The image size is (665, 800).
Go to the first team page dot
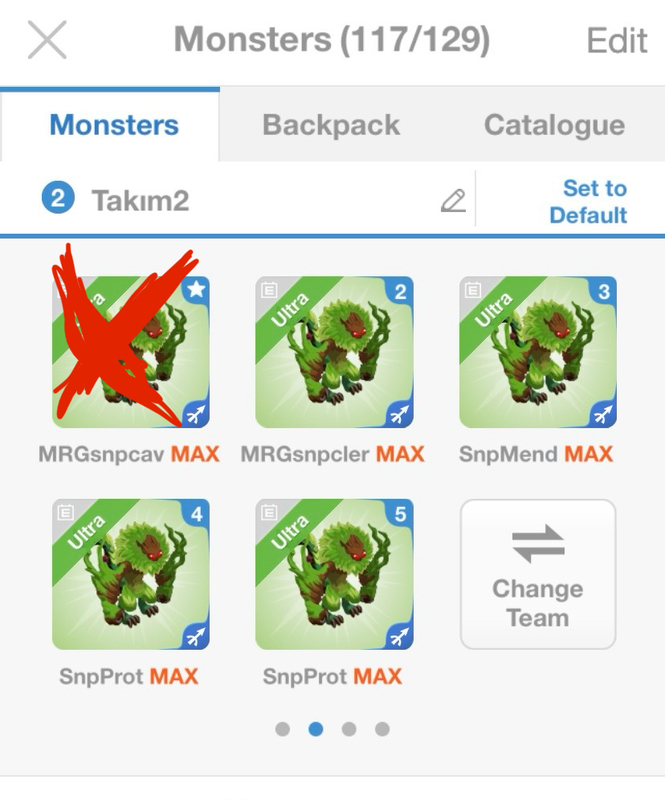coord(282,729)
